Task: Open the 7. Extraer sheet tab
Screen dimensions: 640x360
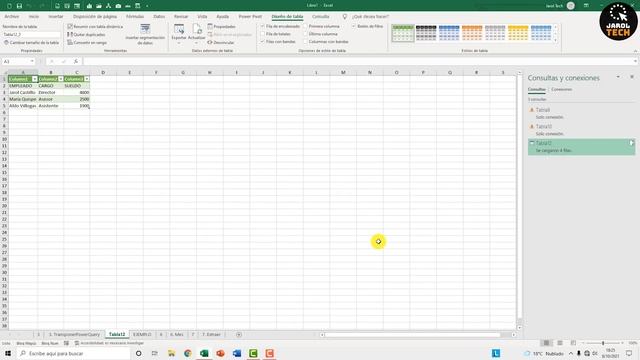Action: pyautogui.click(x=211, y=335)
